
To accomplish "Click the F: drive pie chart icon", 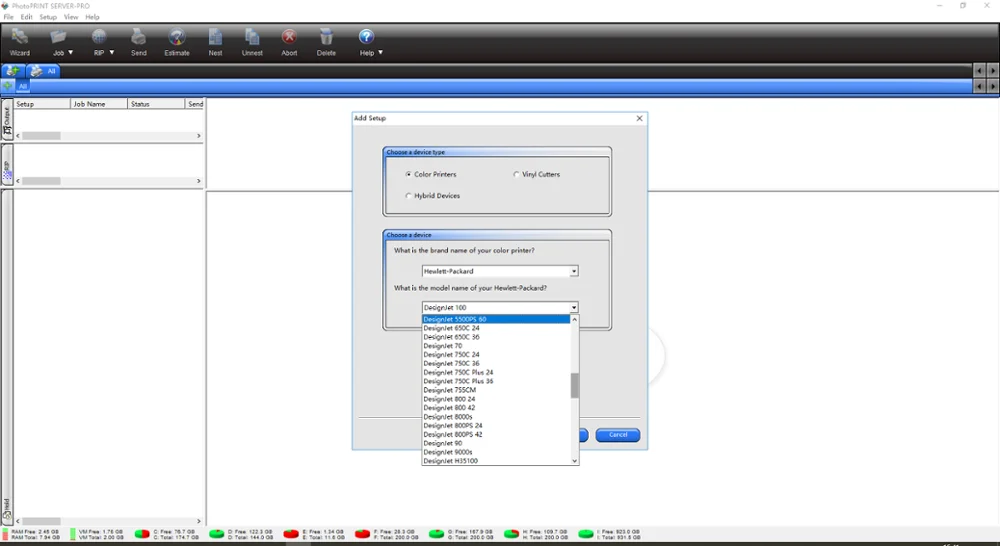I will 362,534.
